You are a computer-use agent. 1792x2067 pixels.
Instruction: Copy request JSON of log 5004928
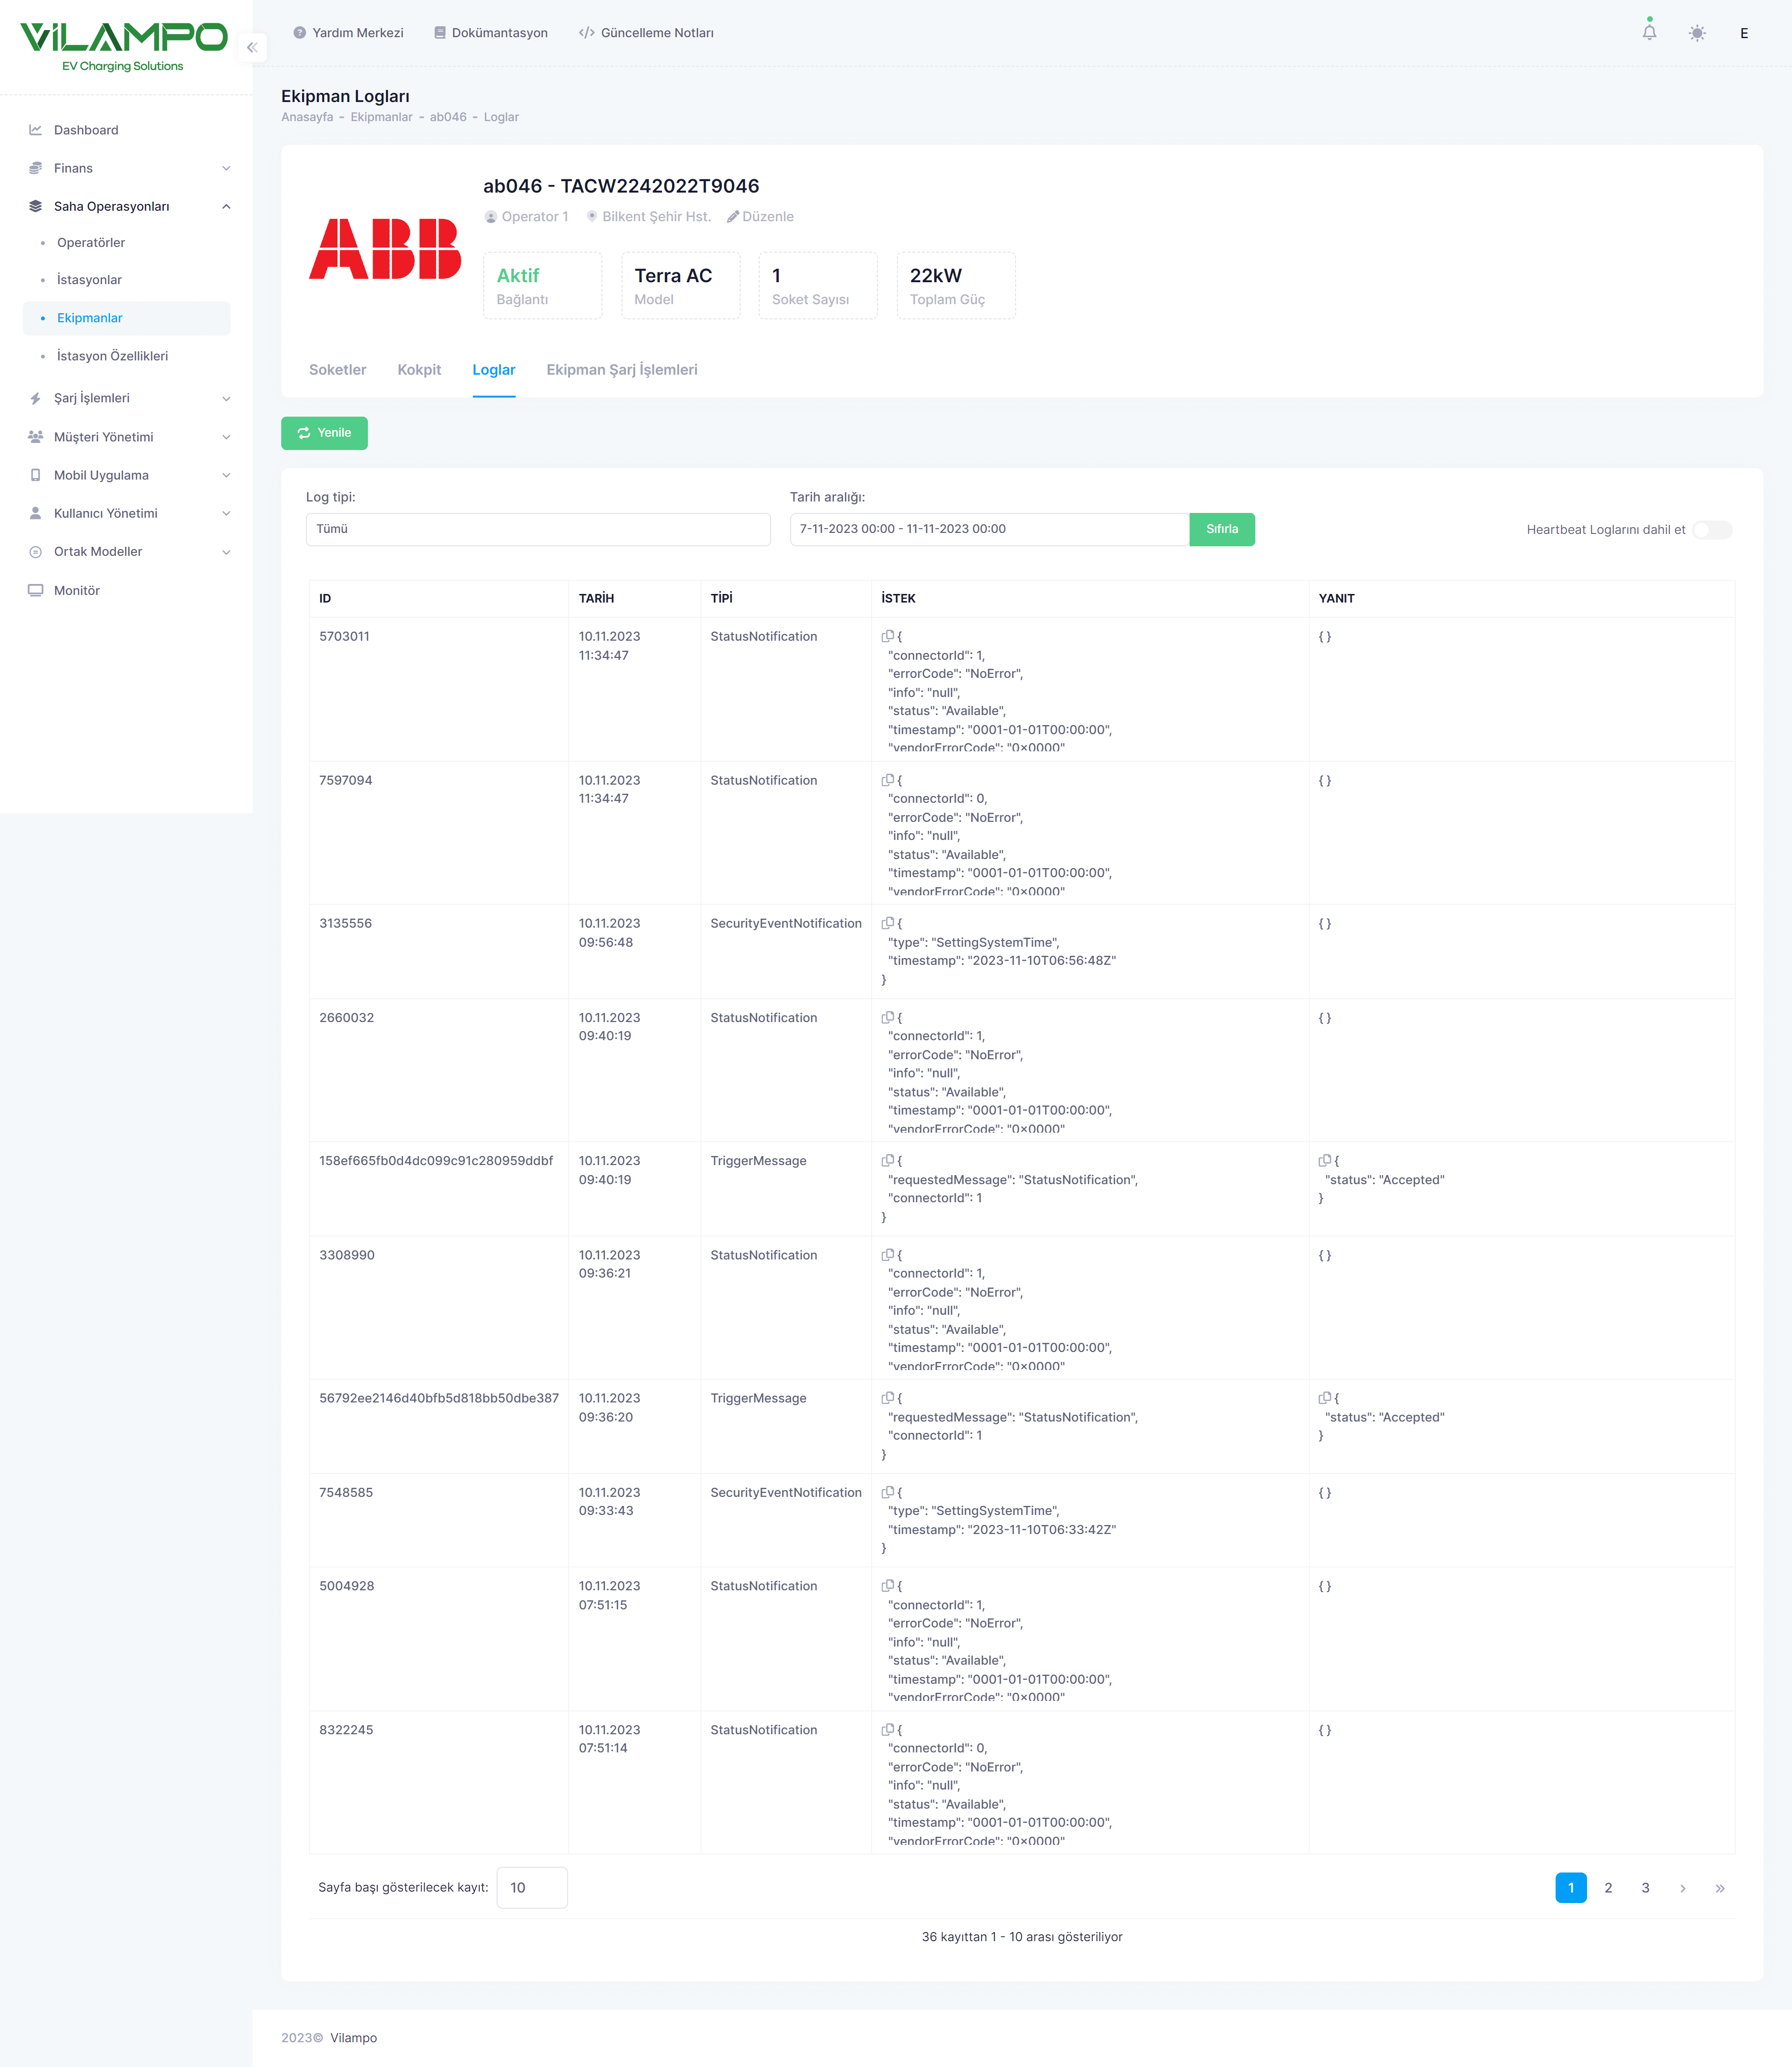(x=887, y=1586)
